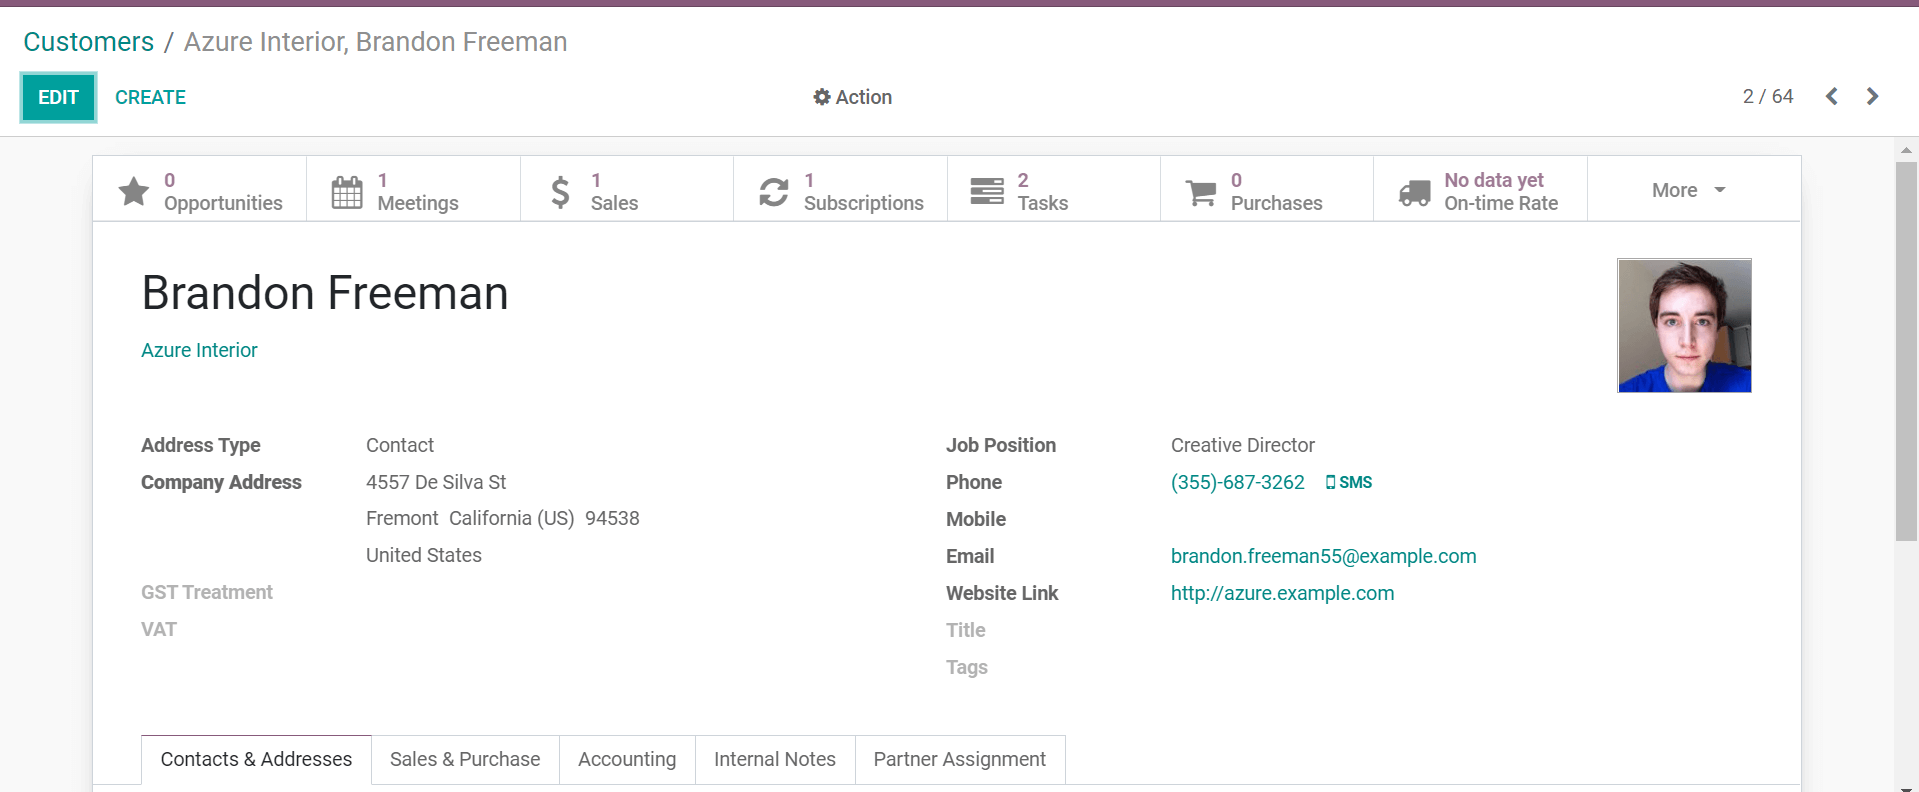Open website http://azure.example.com

tap(1282, 593)
